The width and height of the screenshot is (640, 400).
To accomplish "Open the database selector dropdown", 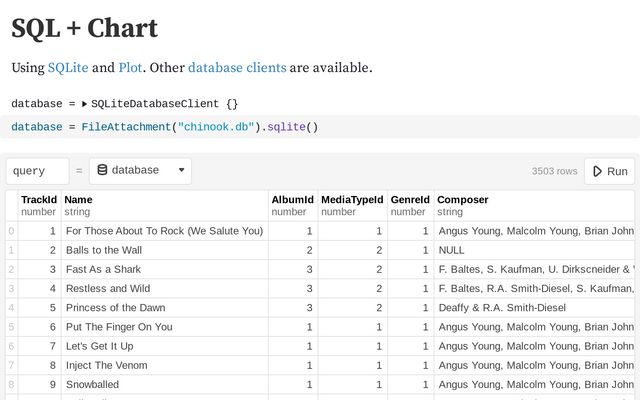I will [140, 170].
